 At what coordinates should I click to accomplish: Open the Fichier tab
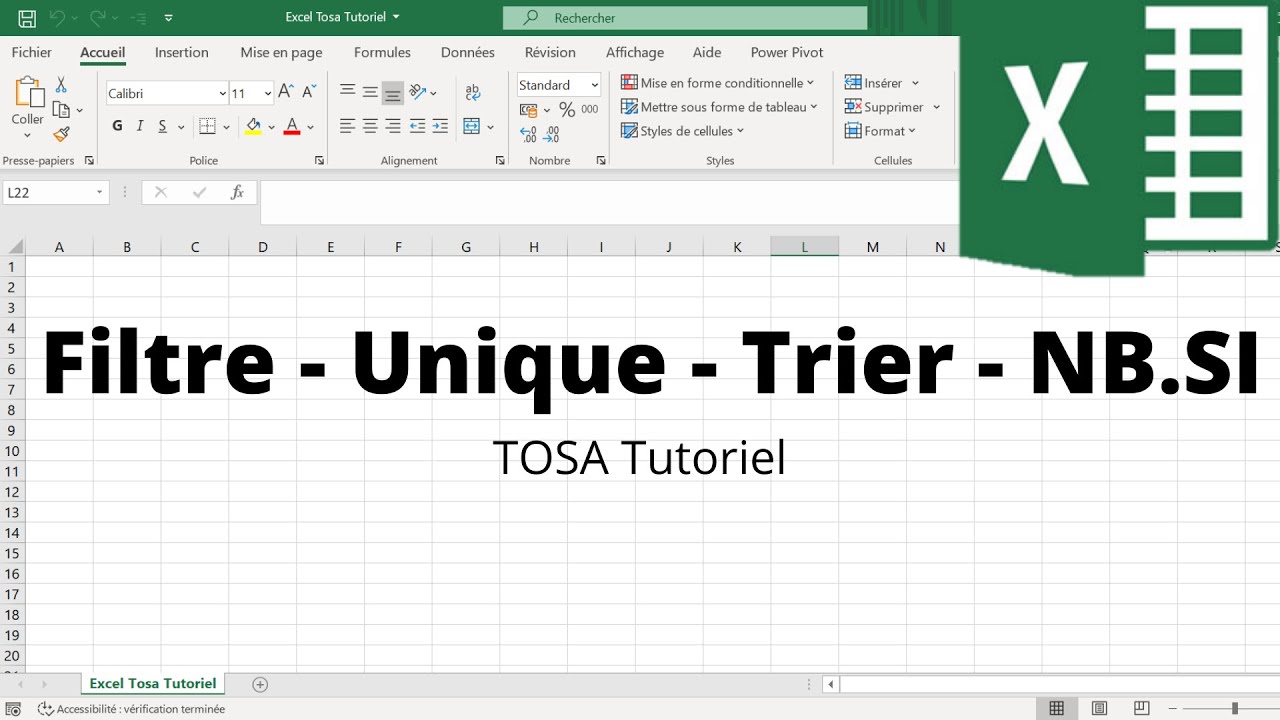point(32,52)
